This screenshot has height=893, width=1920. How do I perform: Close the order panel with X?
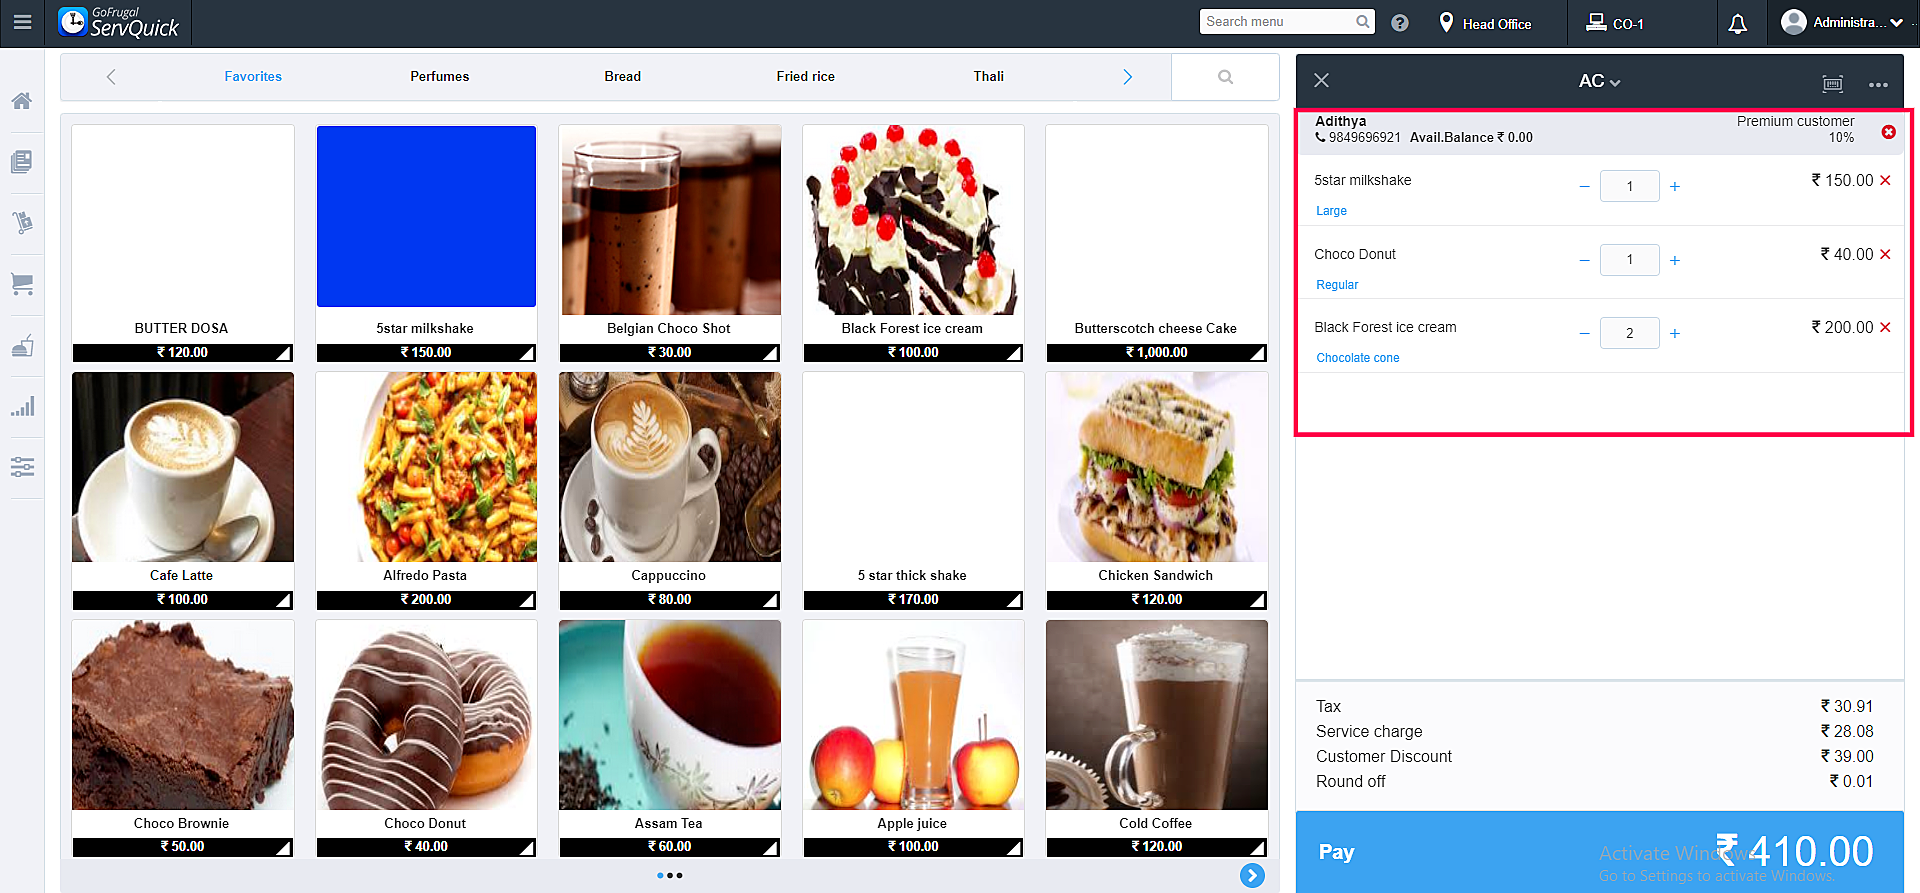[x=1321, y=80]
